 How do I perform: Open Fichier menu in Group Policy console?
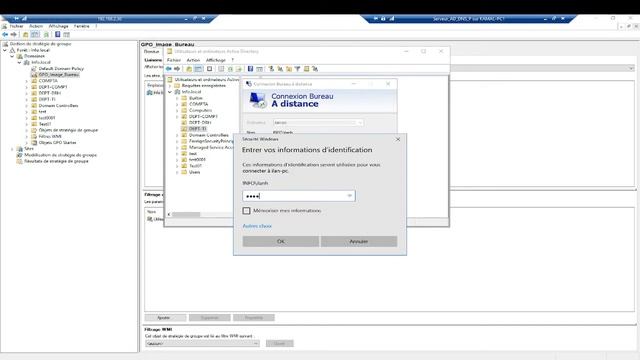[x=16, y=26]
